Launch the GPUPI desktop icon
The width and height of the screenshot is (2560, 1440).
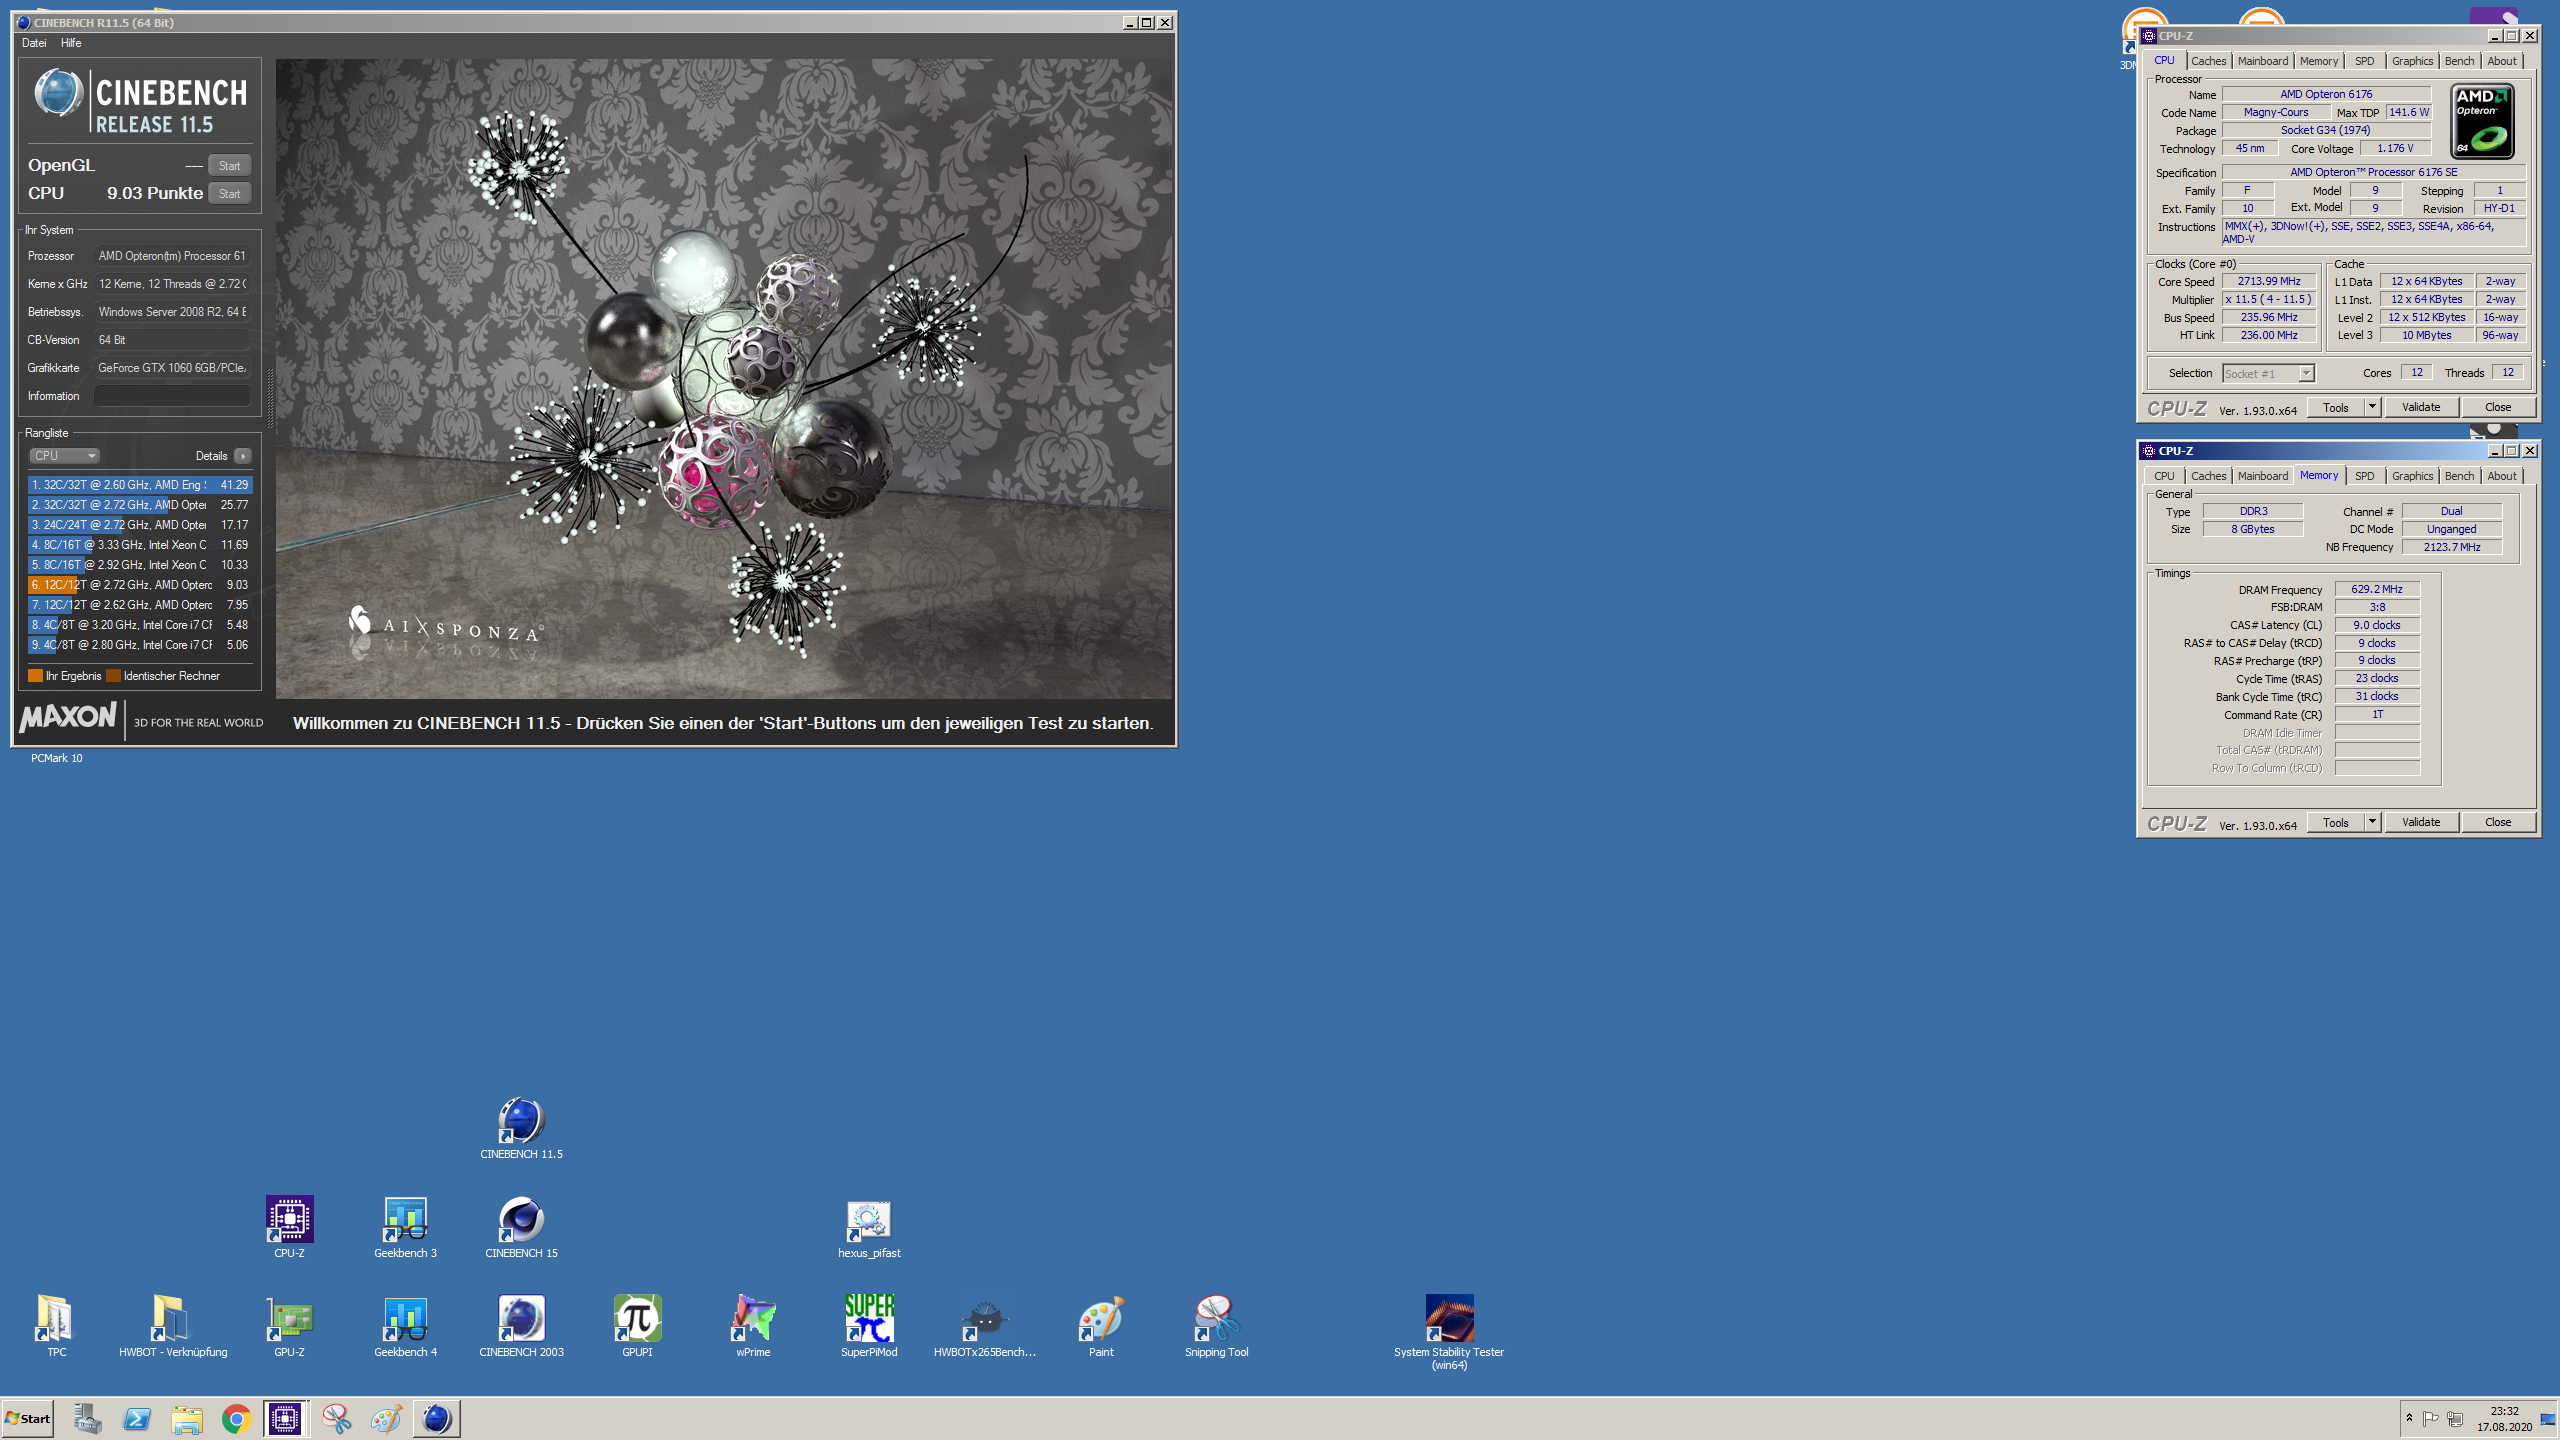pyautogui.click(x=637, y=1326)
